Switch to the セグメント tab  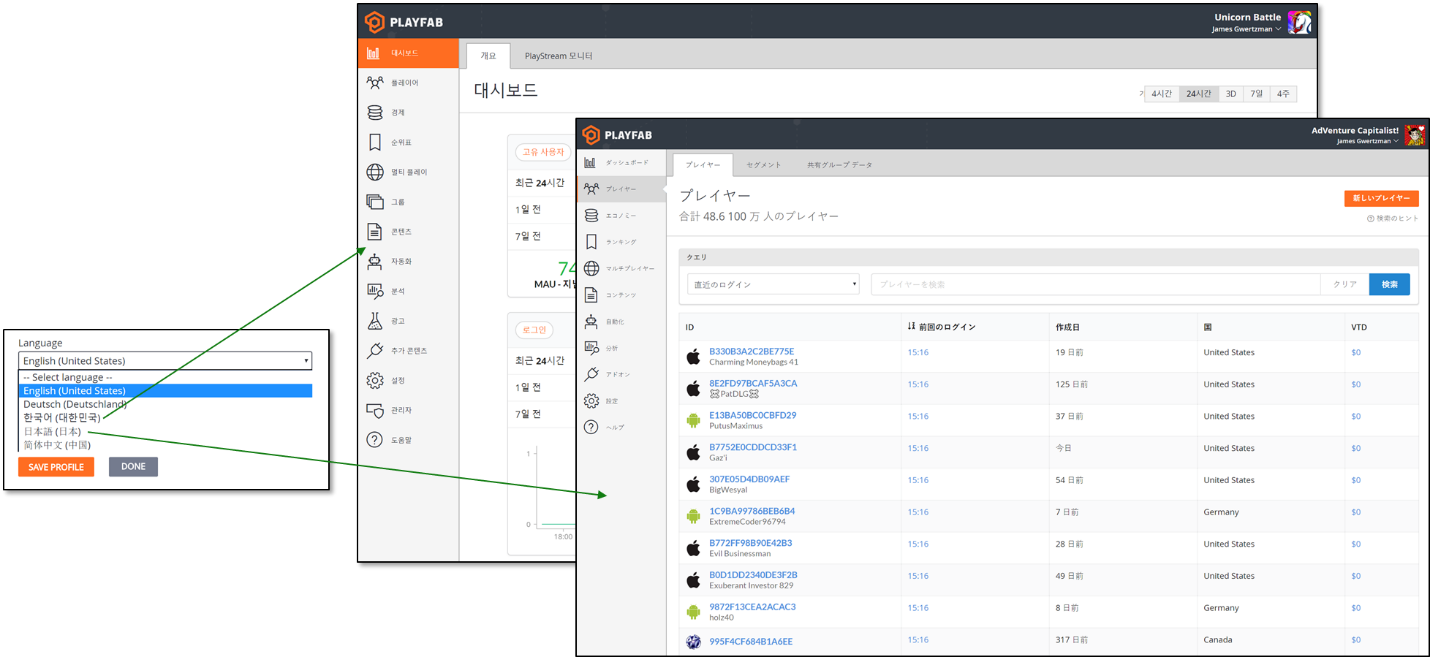tap(764, 165)
